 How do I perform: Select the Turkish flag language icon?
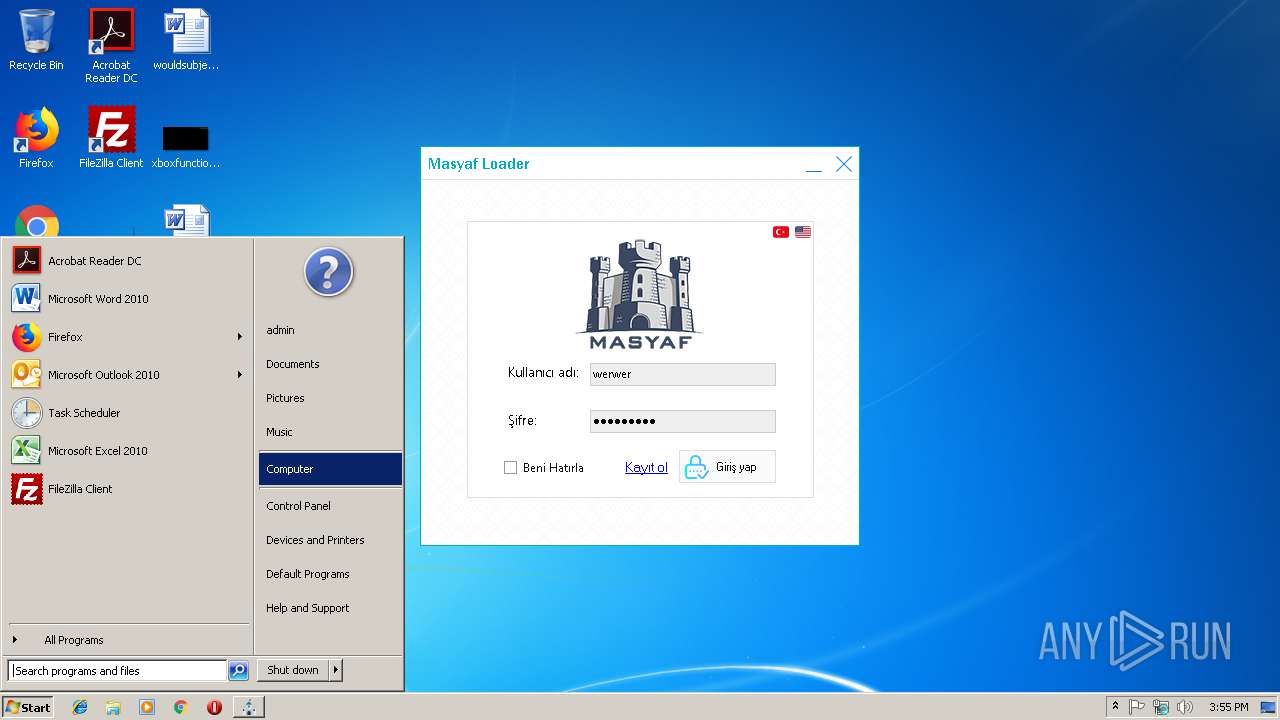click(781, 232)
